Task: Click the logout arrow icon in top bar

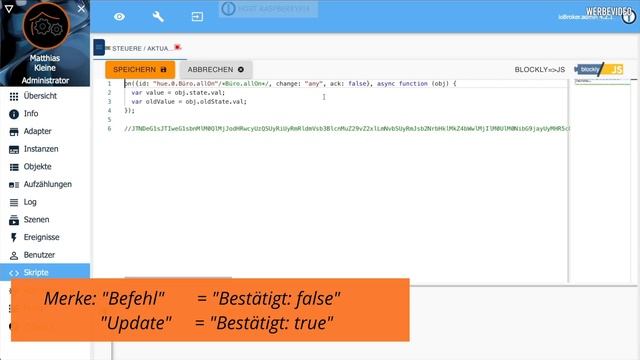Action: [x=197, y=17]
